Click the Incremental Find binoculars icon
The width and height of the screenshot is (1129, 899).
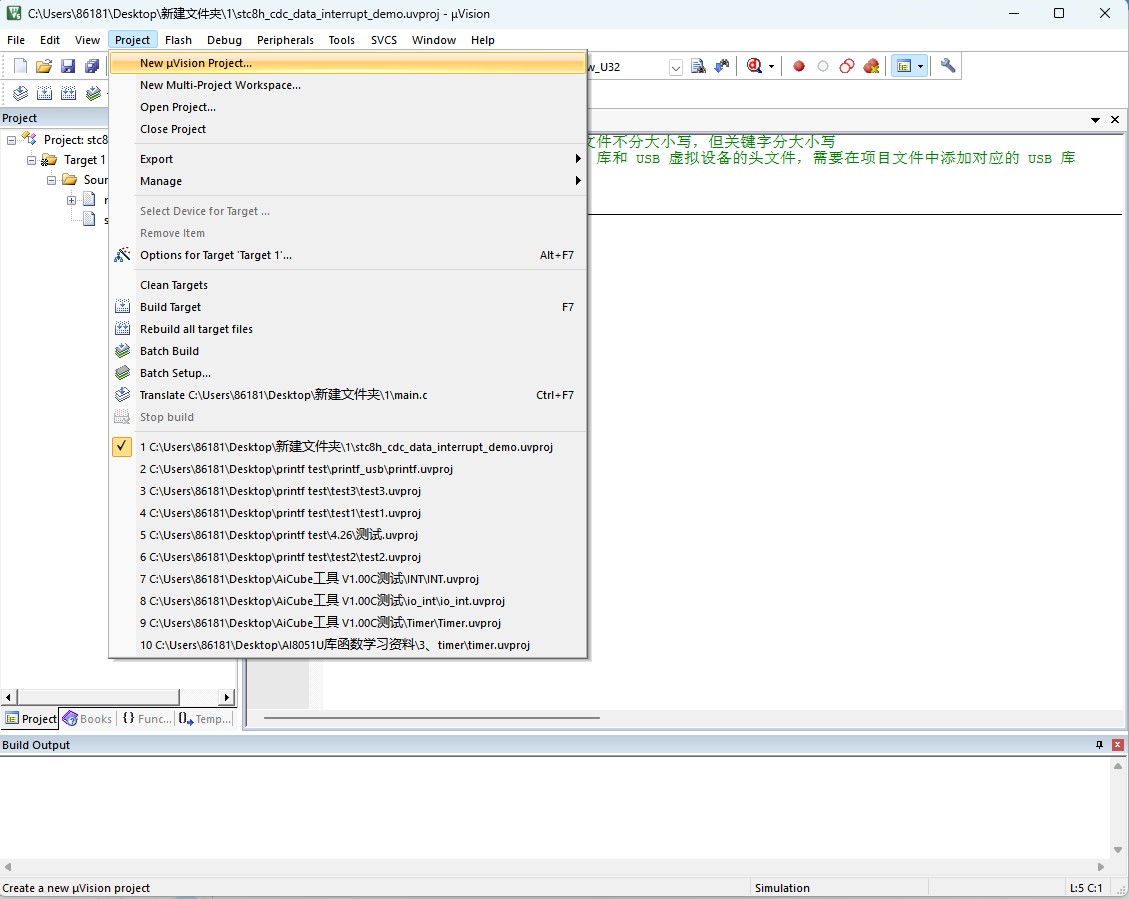click(x=721, y=66)
